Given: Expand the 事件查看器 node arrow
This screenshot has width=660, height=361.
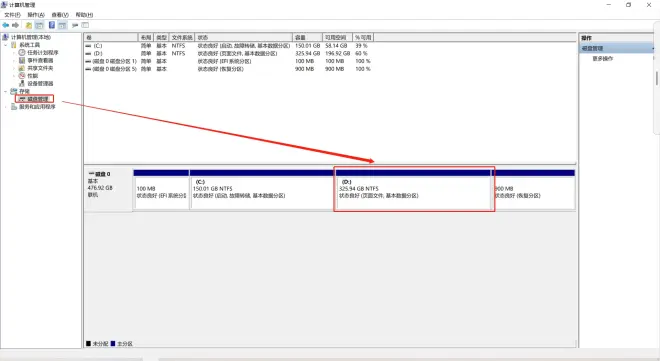Looking at the screenshot, I should (14, 60).
